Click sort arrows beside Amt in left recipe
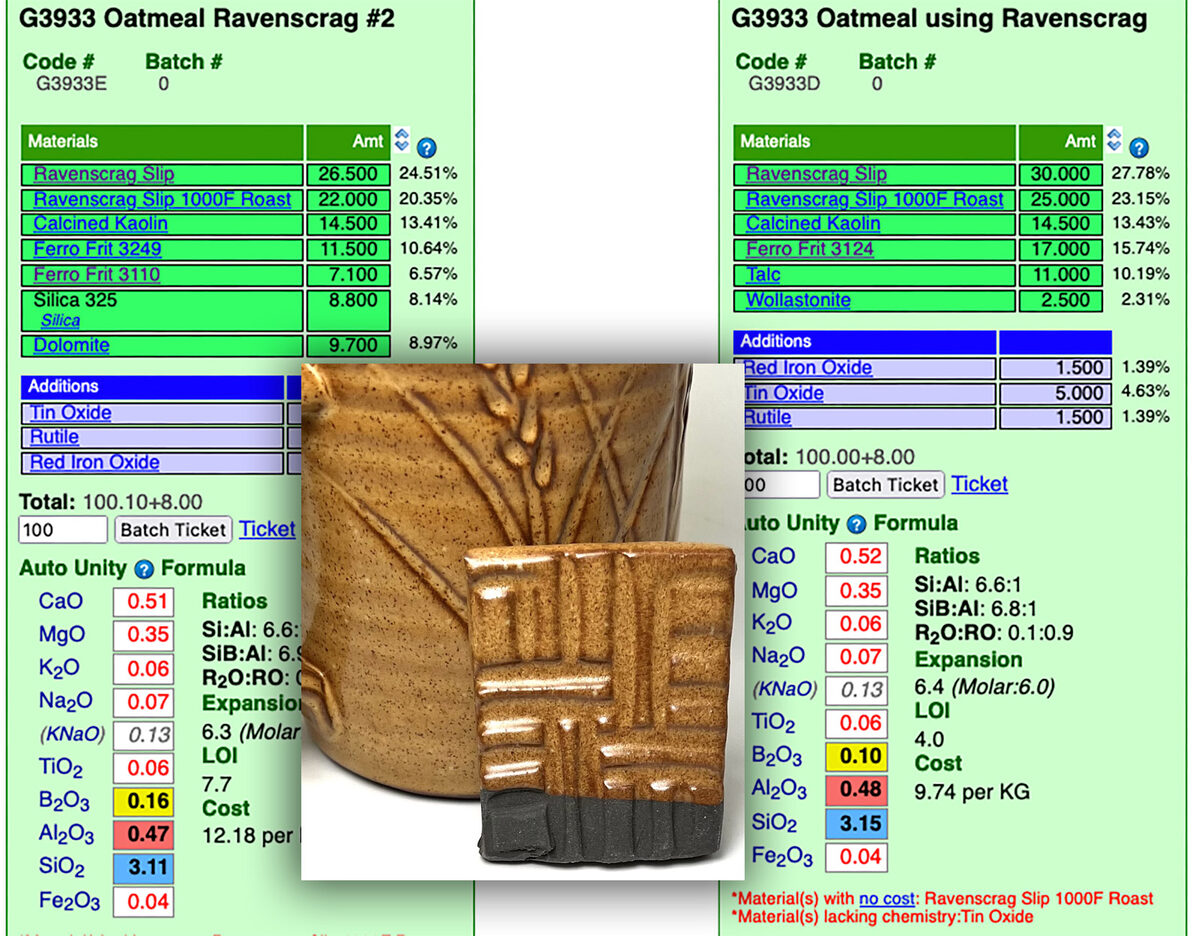 402,139
